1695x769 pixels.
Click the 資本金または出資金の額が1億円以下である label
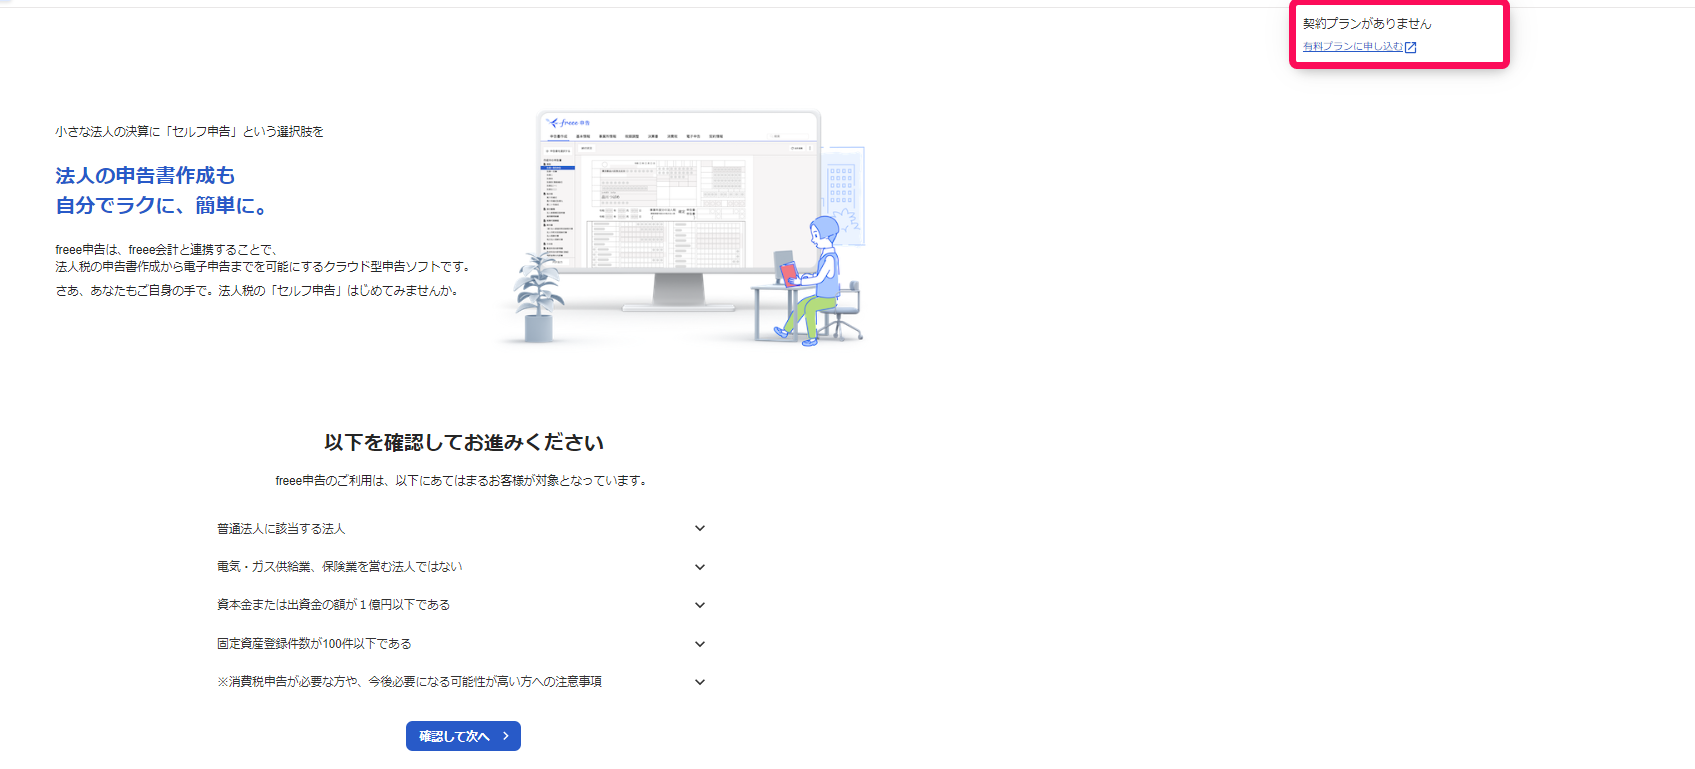click(x=334, y=605)
